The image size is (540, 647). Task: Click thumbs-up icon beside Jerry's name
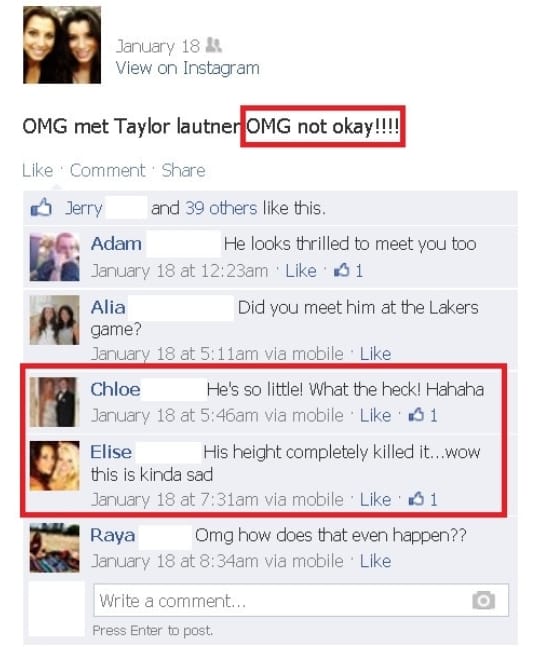pos(41,208)
